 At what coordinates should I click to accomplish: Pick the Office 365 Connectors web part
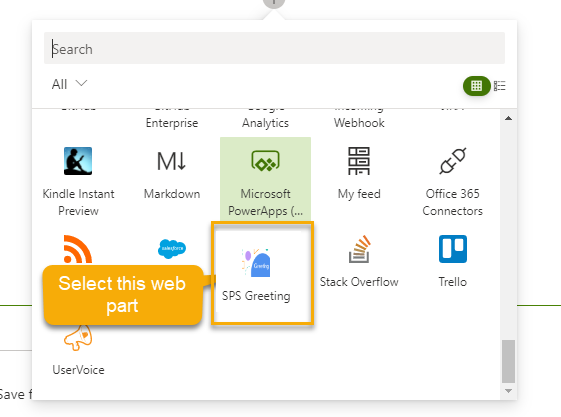click(x=453, y=181)
